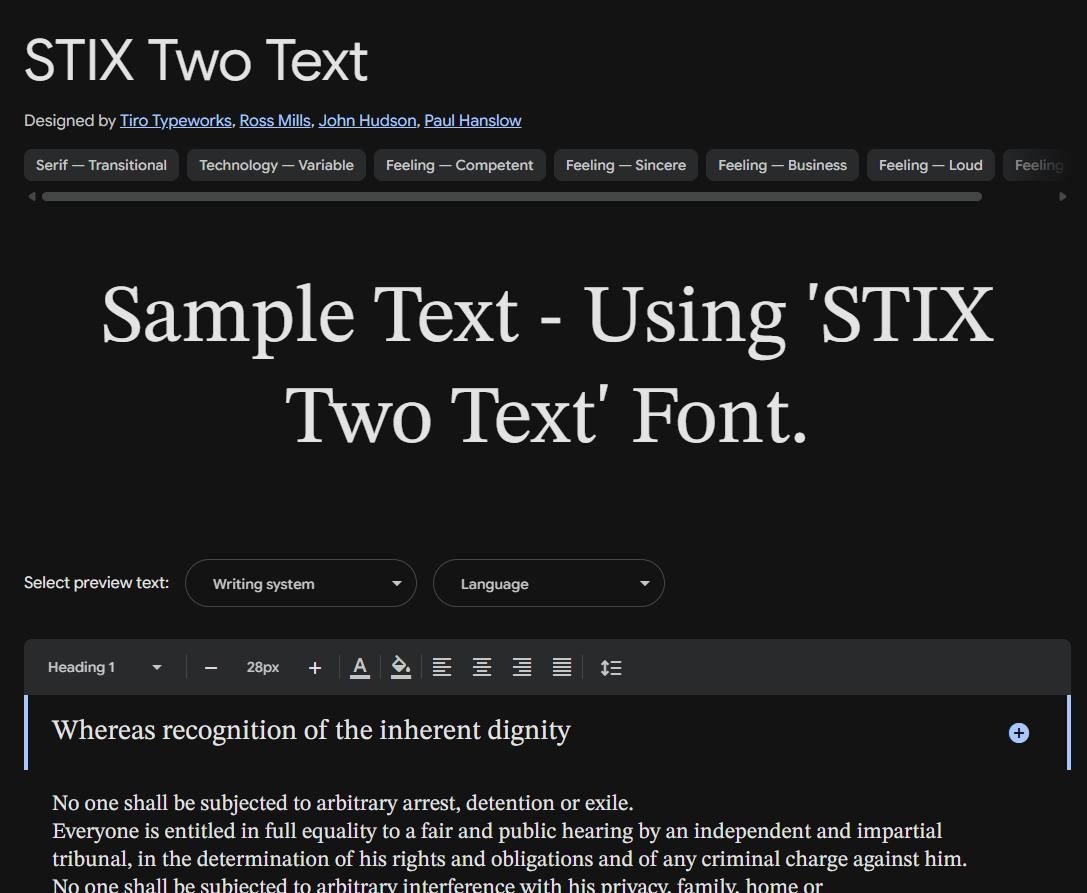The height and width of the screenshot is (893, 1087).
Task: Center align preview text
Action: (x=482, y=668)
